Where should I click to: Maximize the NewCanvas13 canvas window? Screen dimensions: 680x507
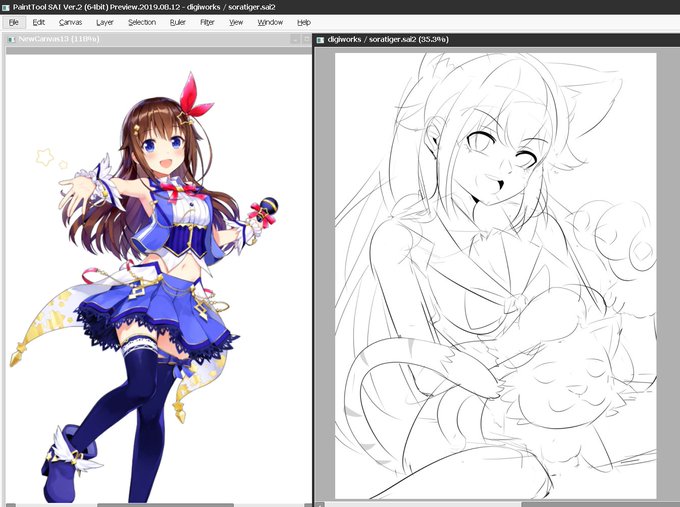(x=307, y=39)
